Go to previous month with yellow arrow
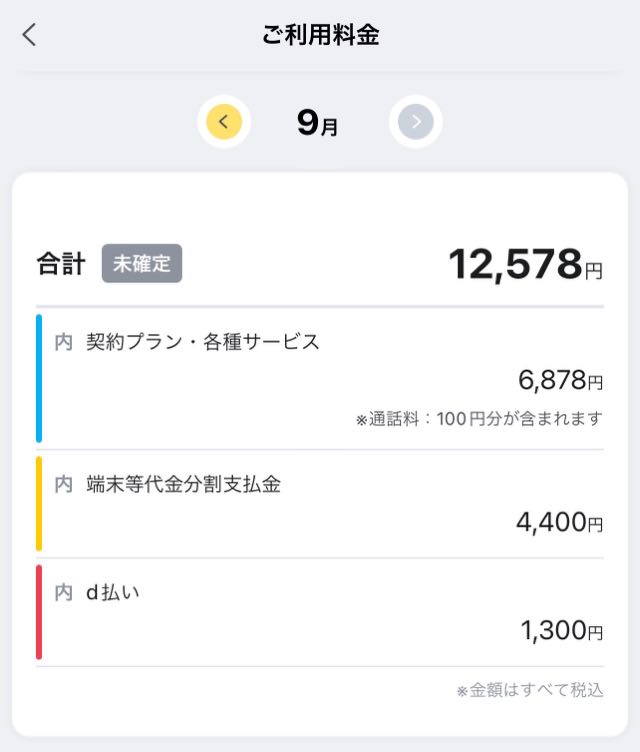The image size is (640, 752). click(x=224, y=122)
